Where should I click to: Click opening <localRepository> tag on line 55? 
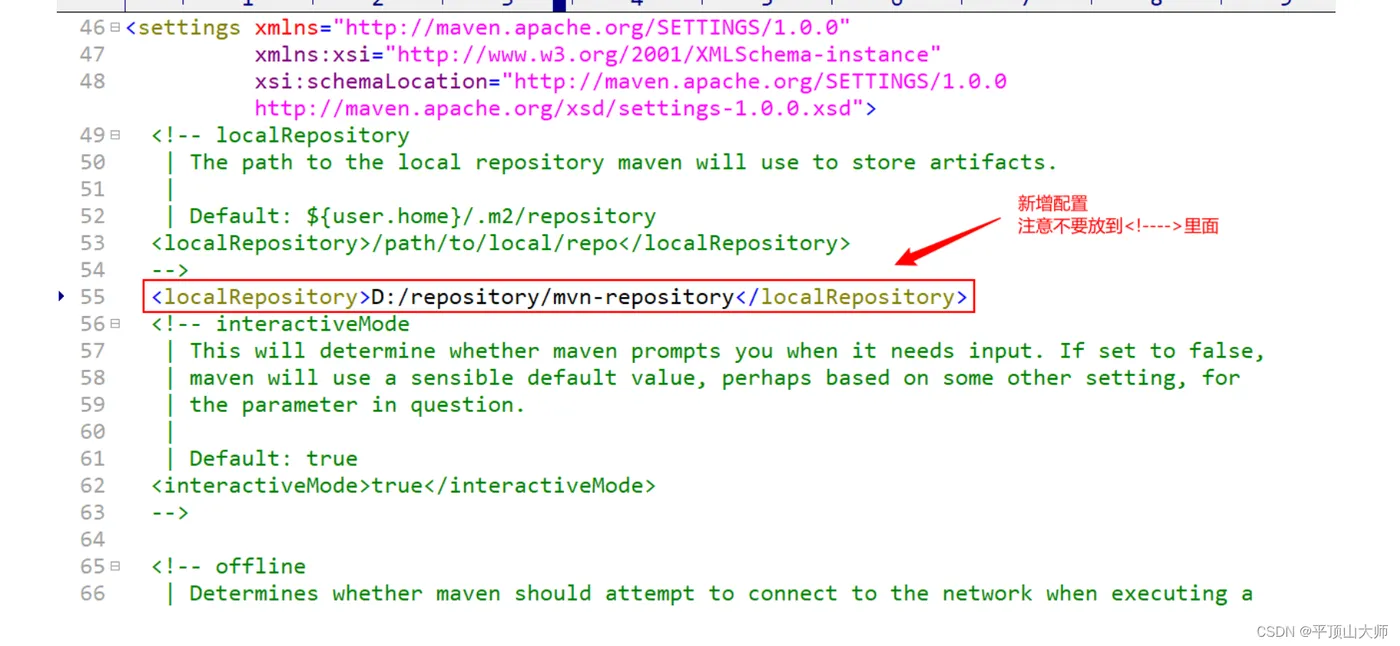point(261,297)
